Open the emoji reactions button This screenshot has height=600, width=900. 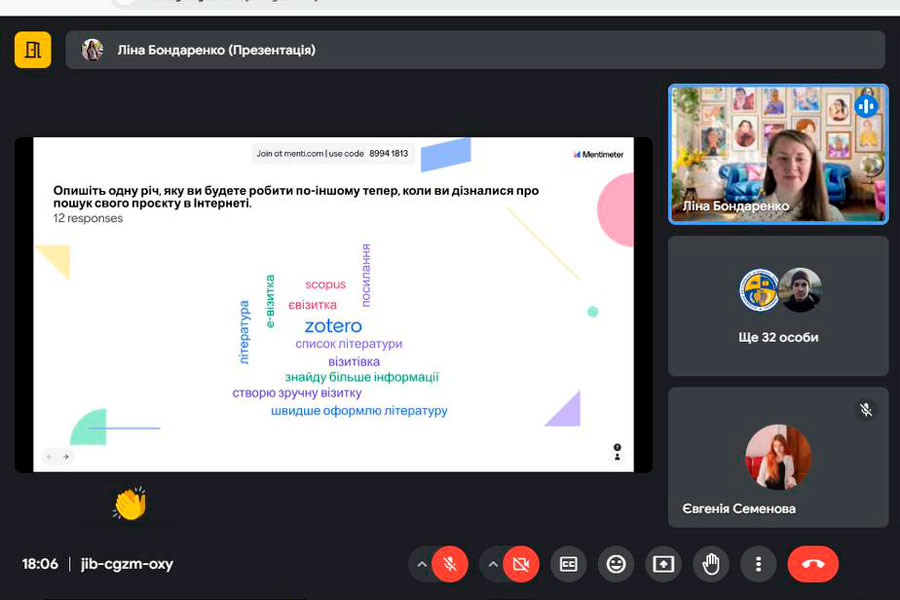(x=616, y=564)
